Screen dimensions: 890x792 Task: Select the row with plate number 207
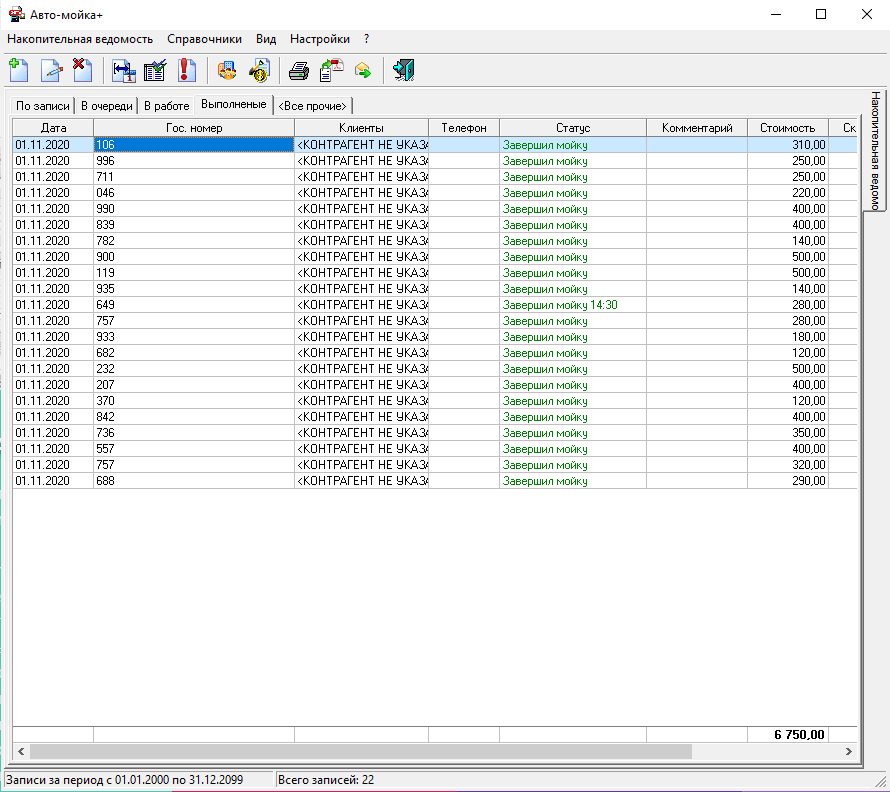(x=435, y=385)
